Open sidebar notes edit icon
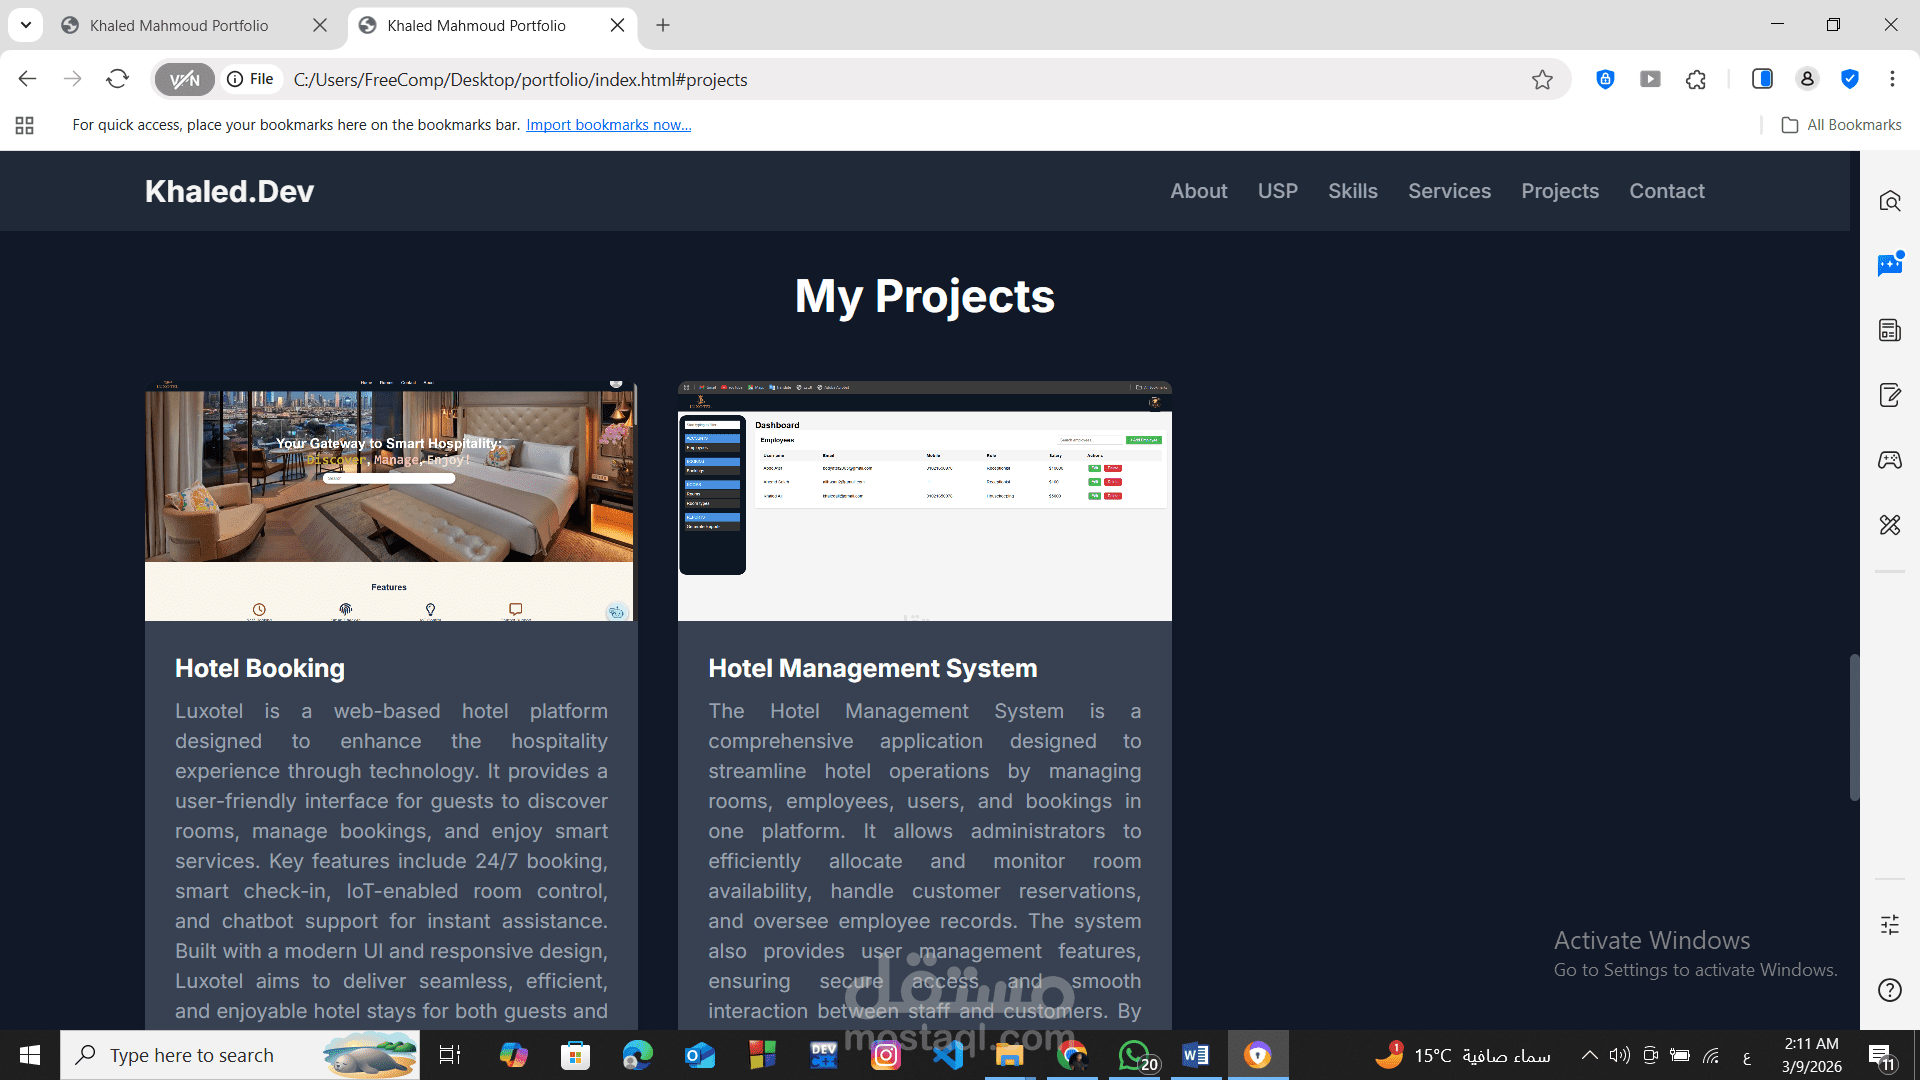1920x1080 pixels. [1889, 395]
